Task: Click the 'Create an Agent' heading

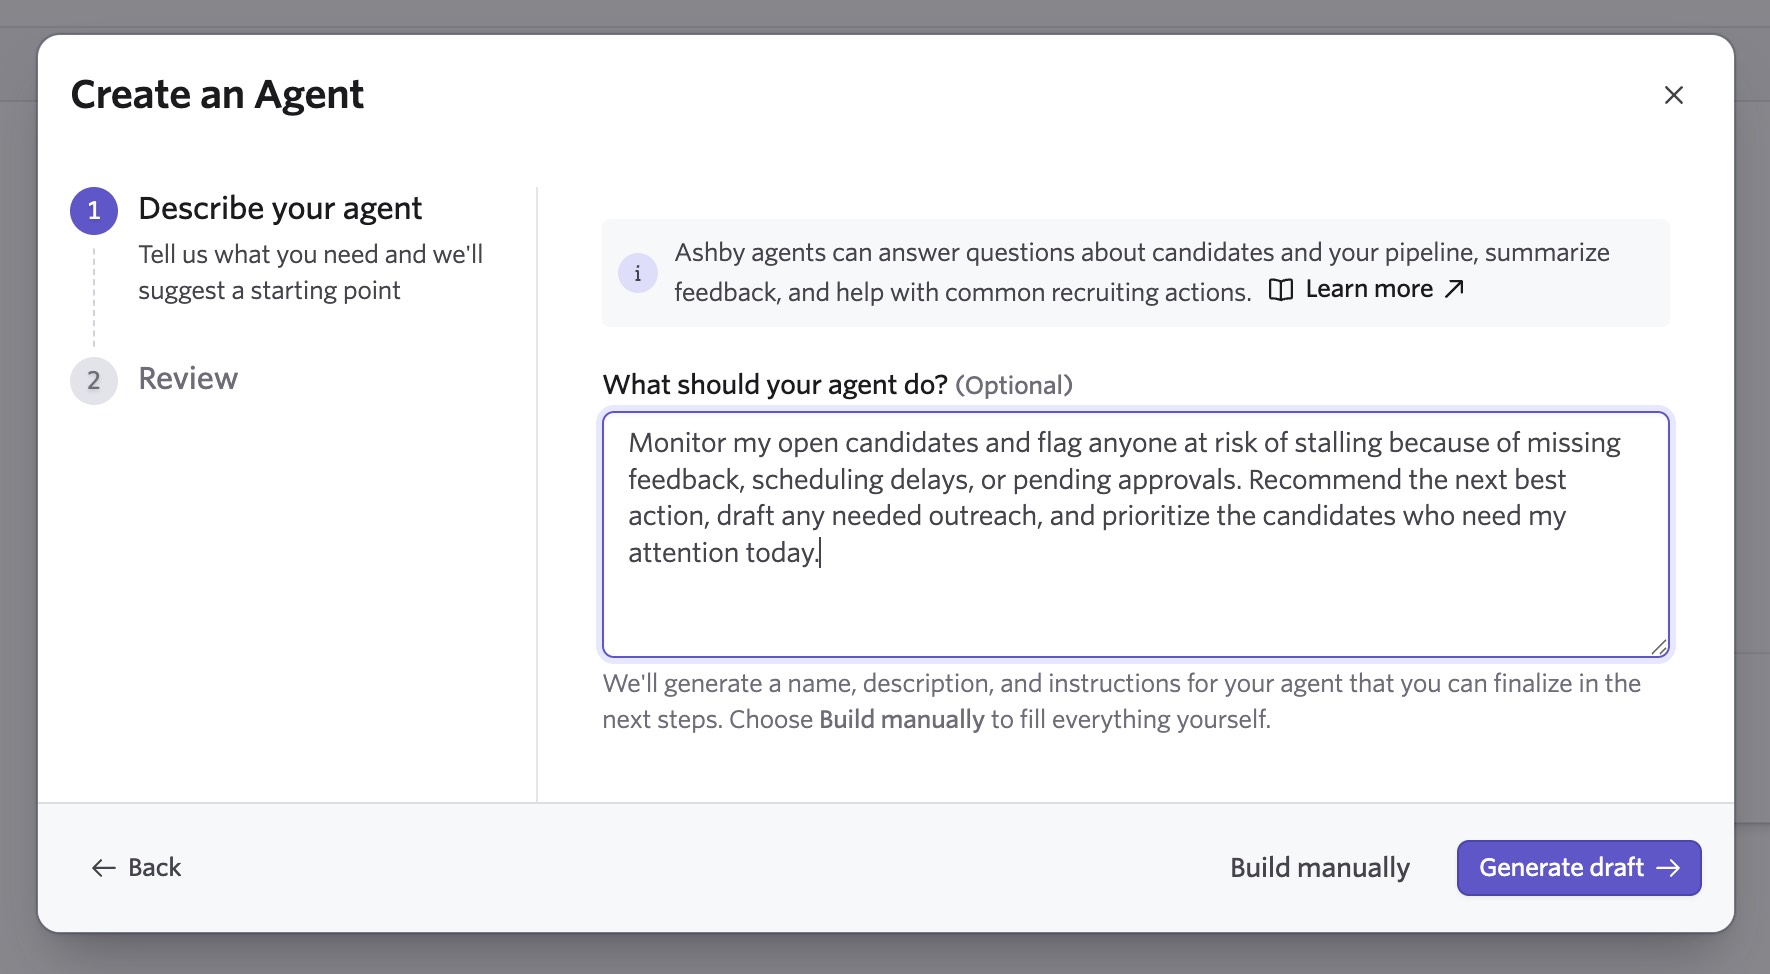Action: tap(217, 95)
